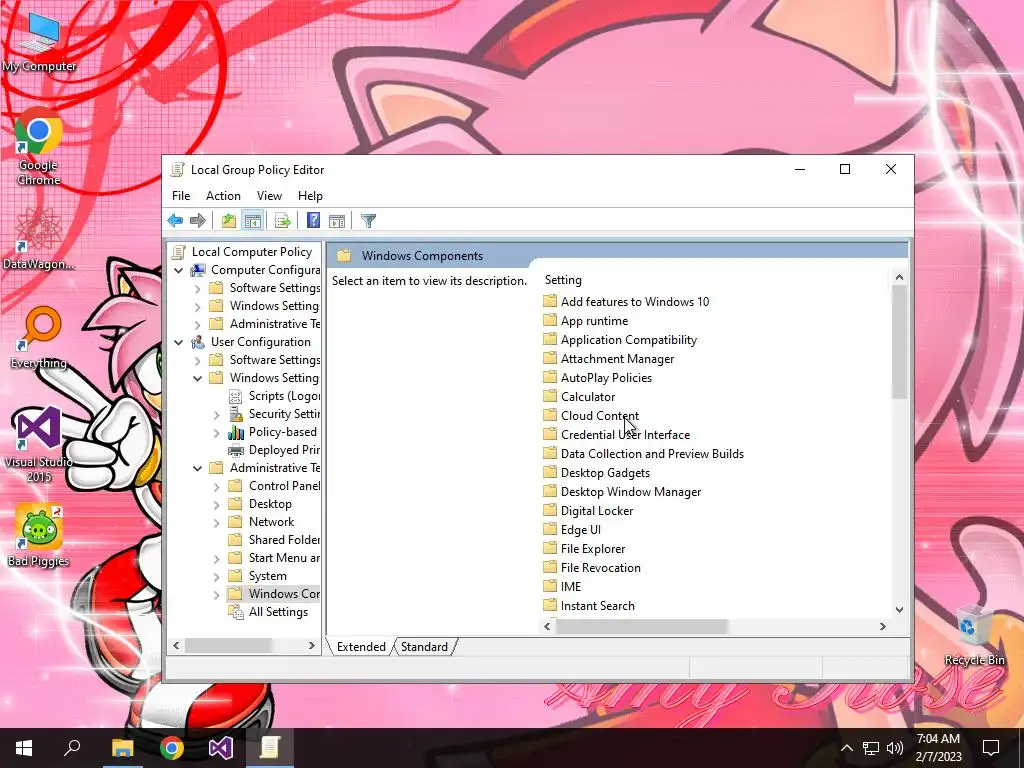Open the network tray icon
This screenshot has height=768, width=1024.
pyautogui.click(x=871, y=748)
